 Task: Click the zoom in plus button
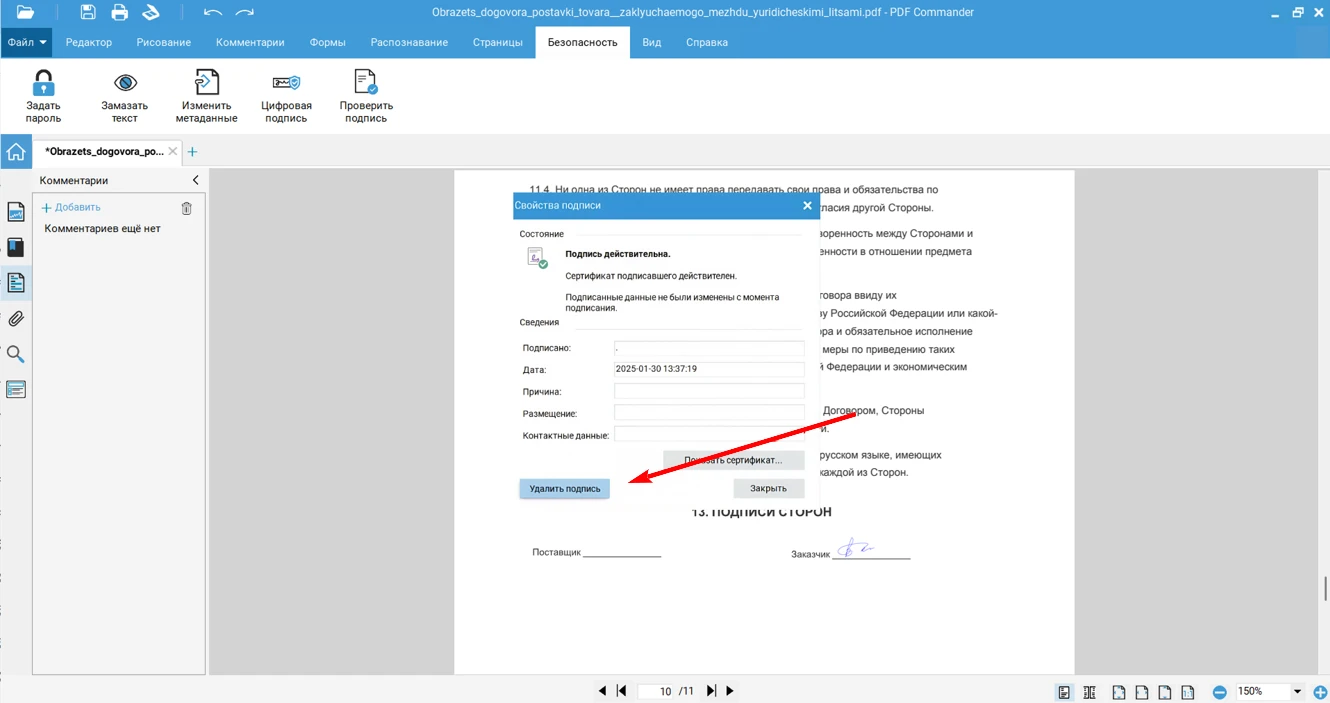coord(1320,692)
